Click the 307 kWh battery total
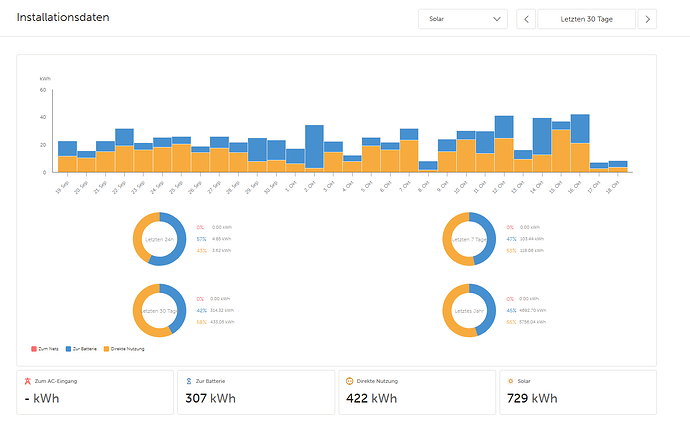 [210, 398]
